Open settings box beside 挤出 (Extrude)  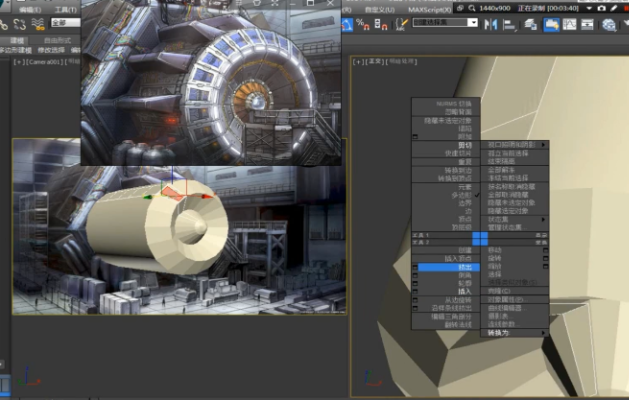coord(414,268)
